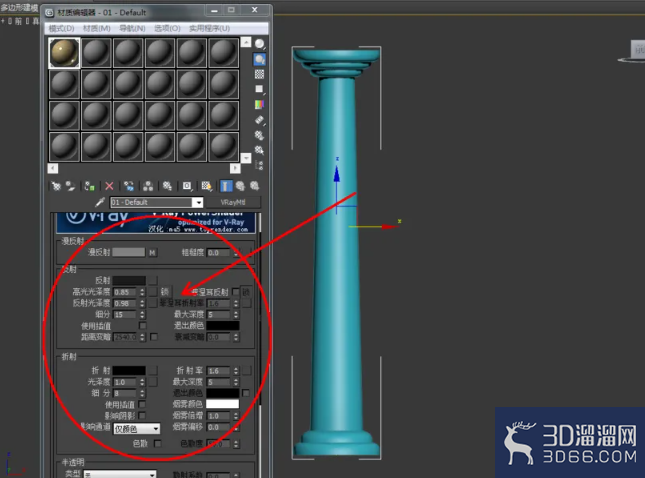645x478 pixels.
Task: Enable the 影响阴影 checkbox
Action: pos(142,415)
